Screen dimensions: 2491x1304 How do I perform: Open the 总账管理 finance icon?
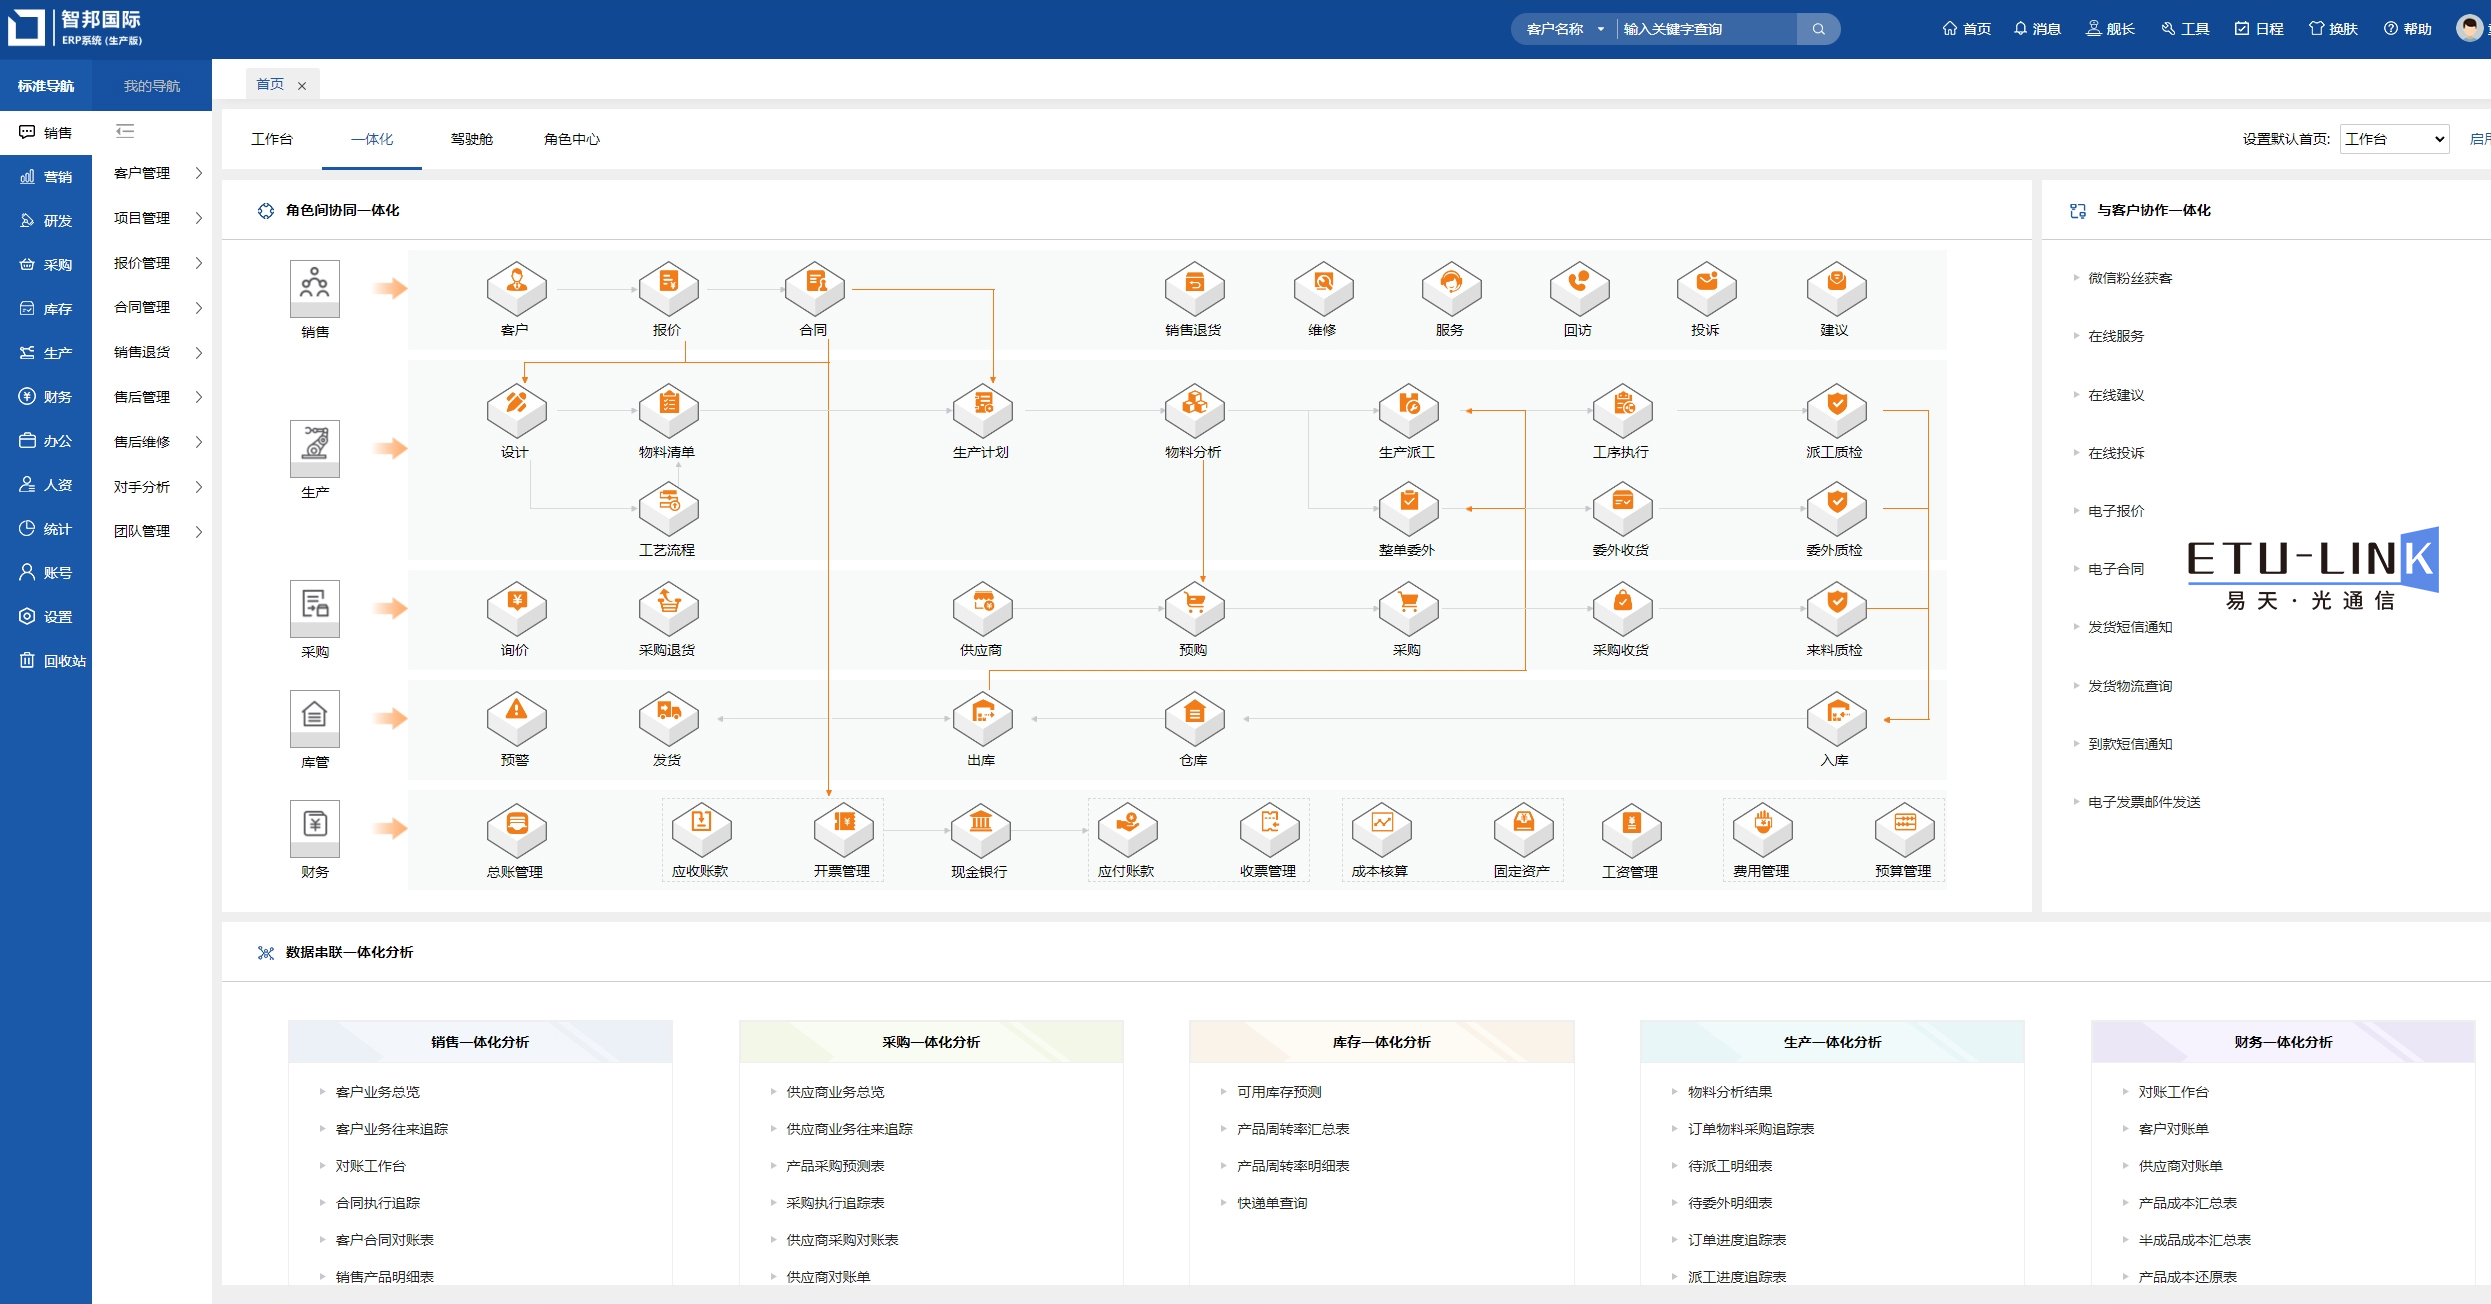(x=516, y=830)
